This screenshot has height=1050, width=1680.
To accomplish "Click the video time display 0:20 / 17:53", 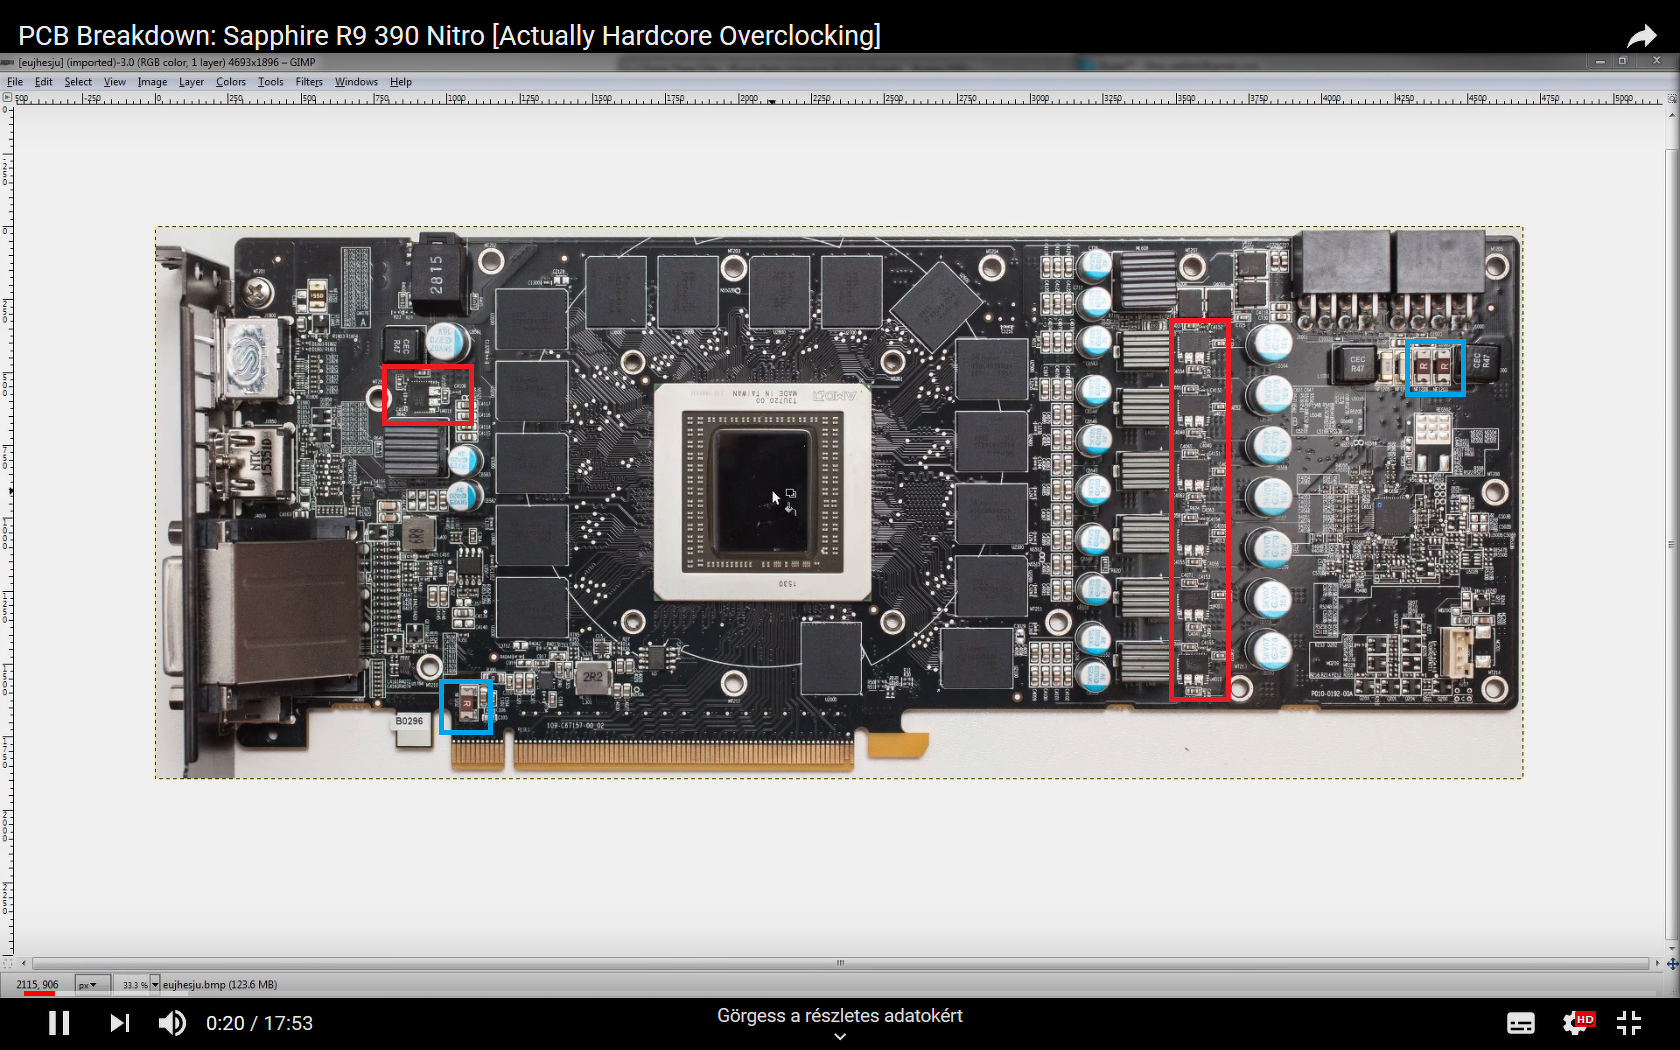I will 259,1023.
